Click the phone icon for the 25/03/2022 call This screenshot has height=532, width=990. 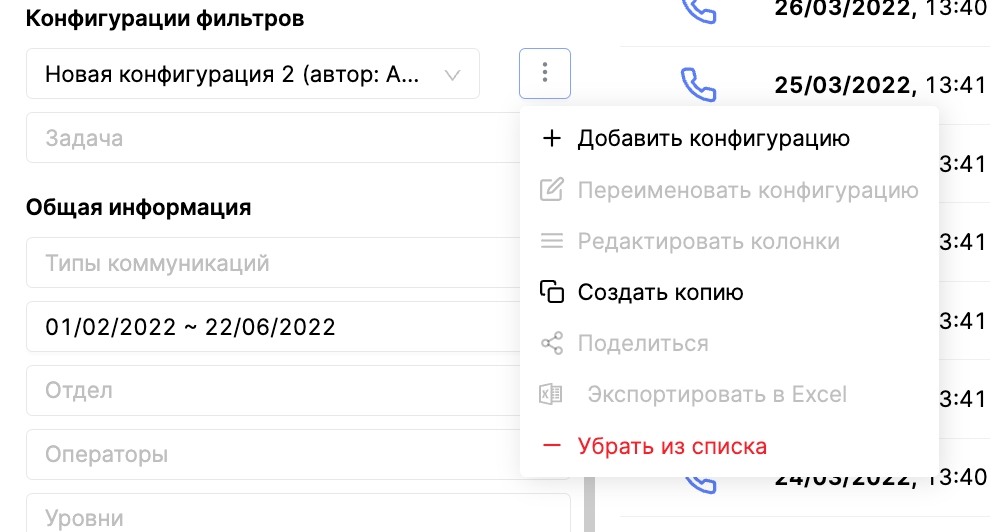[699, 83]
